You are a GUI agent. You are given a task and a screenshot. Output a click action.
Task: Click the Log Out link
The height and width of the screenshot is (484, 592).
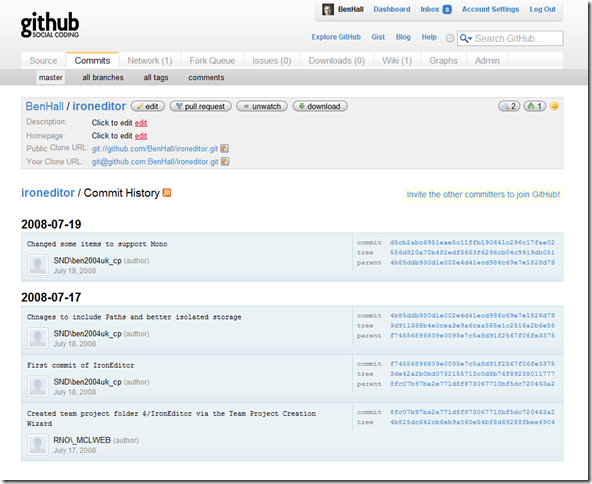[542, 9]
